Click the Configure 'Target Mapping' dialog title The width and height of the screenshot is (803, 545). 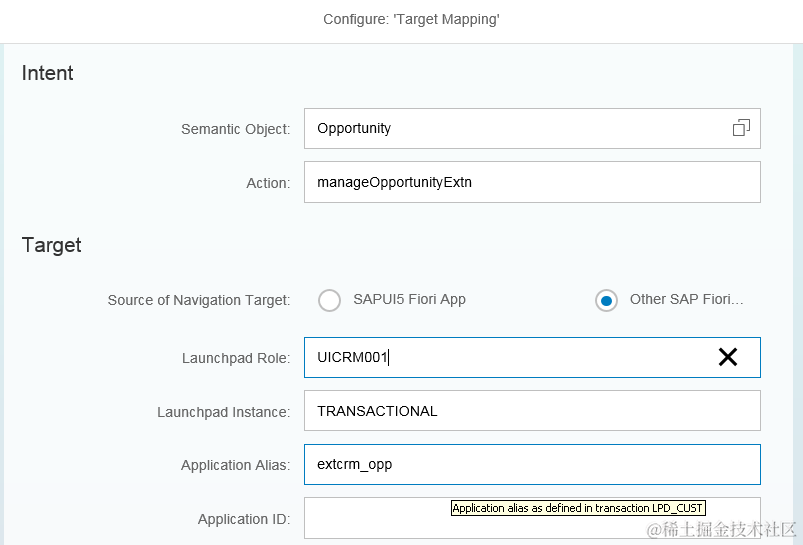(411, 19)
